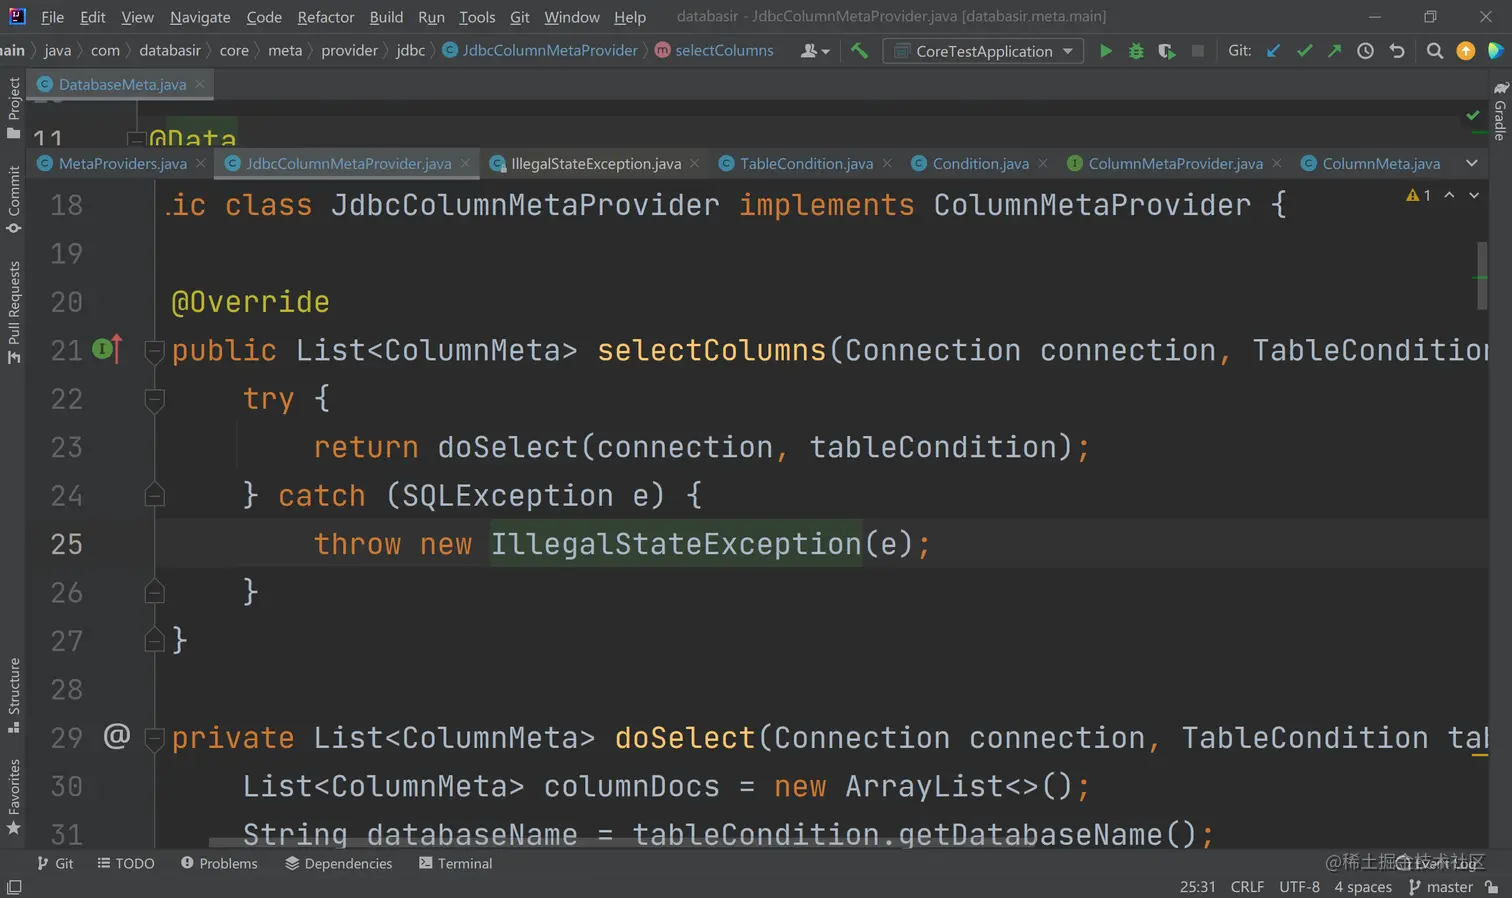Click the Stop square icon in the toolbar

tap(1198, 51)
